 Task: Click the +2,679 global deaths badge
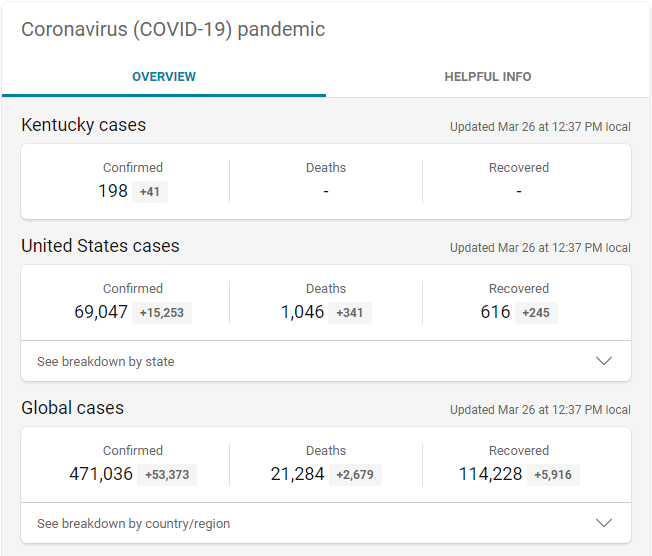coord(355,475)
